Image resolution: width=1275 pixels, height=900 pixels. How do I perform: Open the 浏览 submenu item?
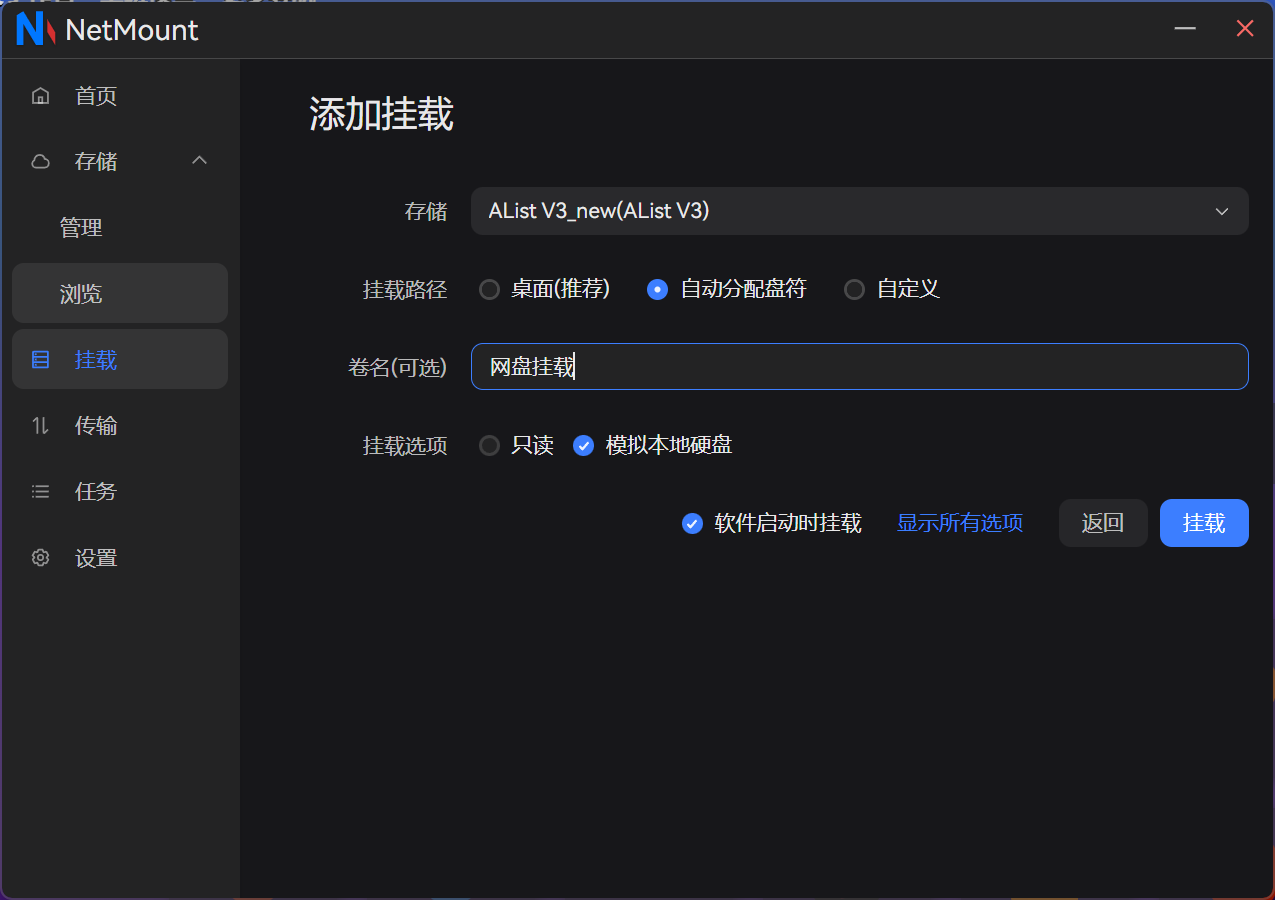point(81,294)
